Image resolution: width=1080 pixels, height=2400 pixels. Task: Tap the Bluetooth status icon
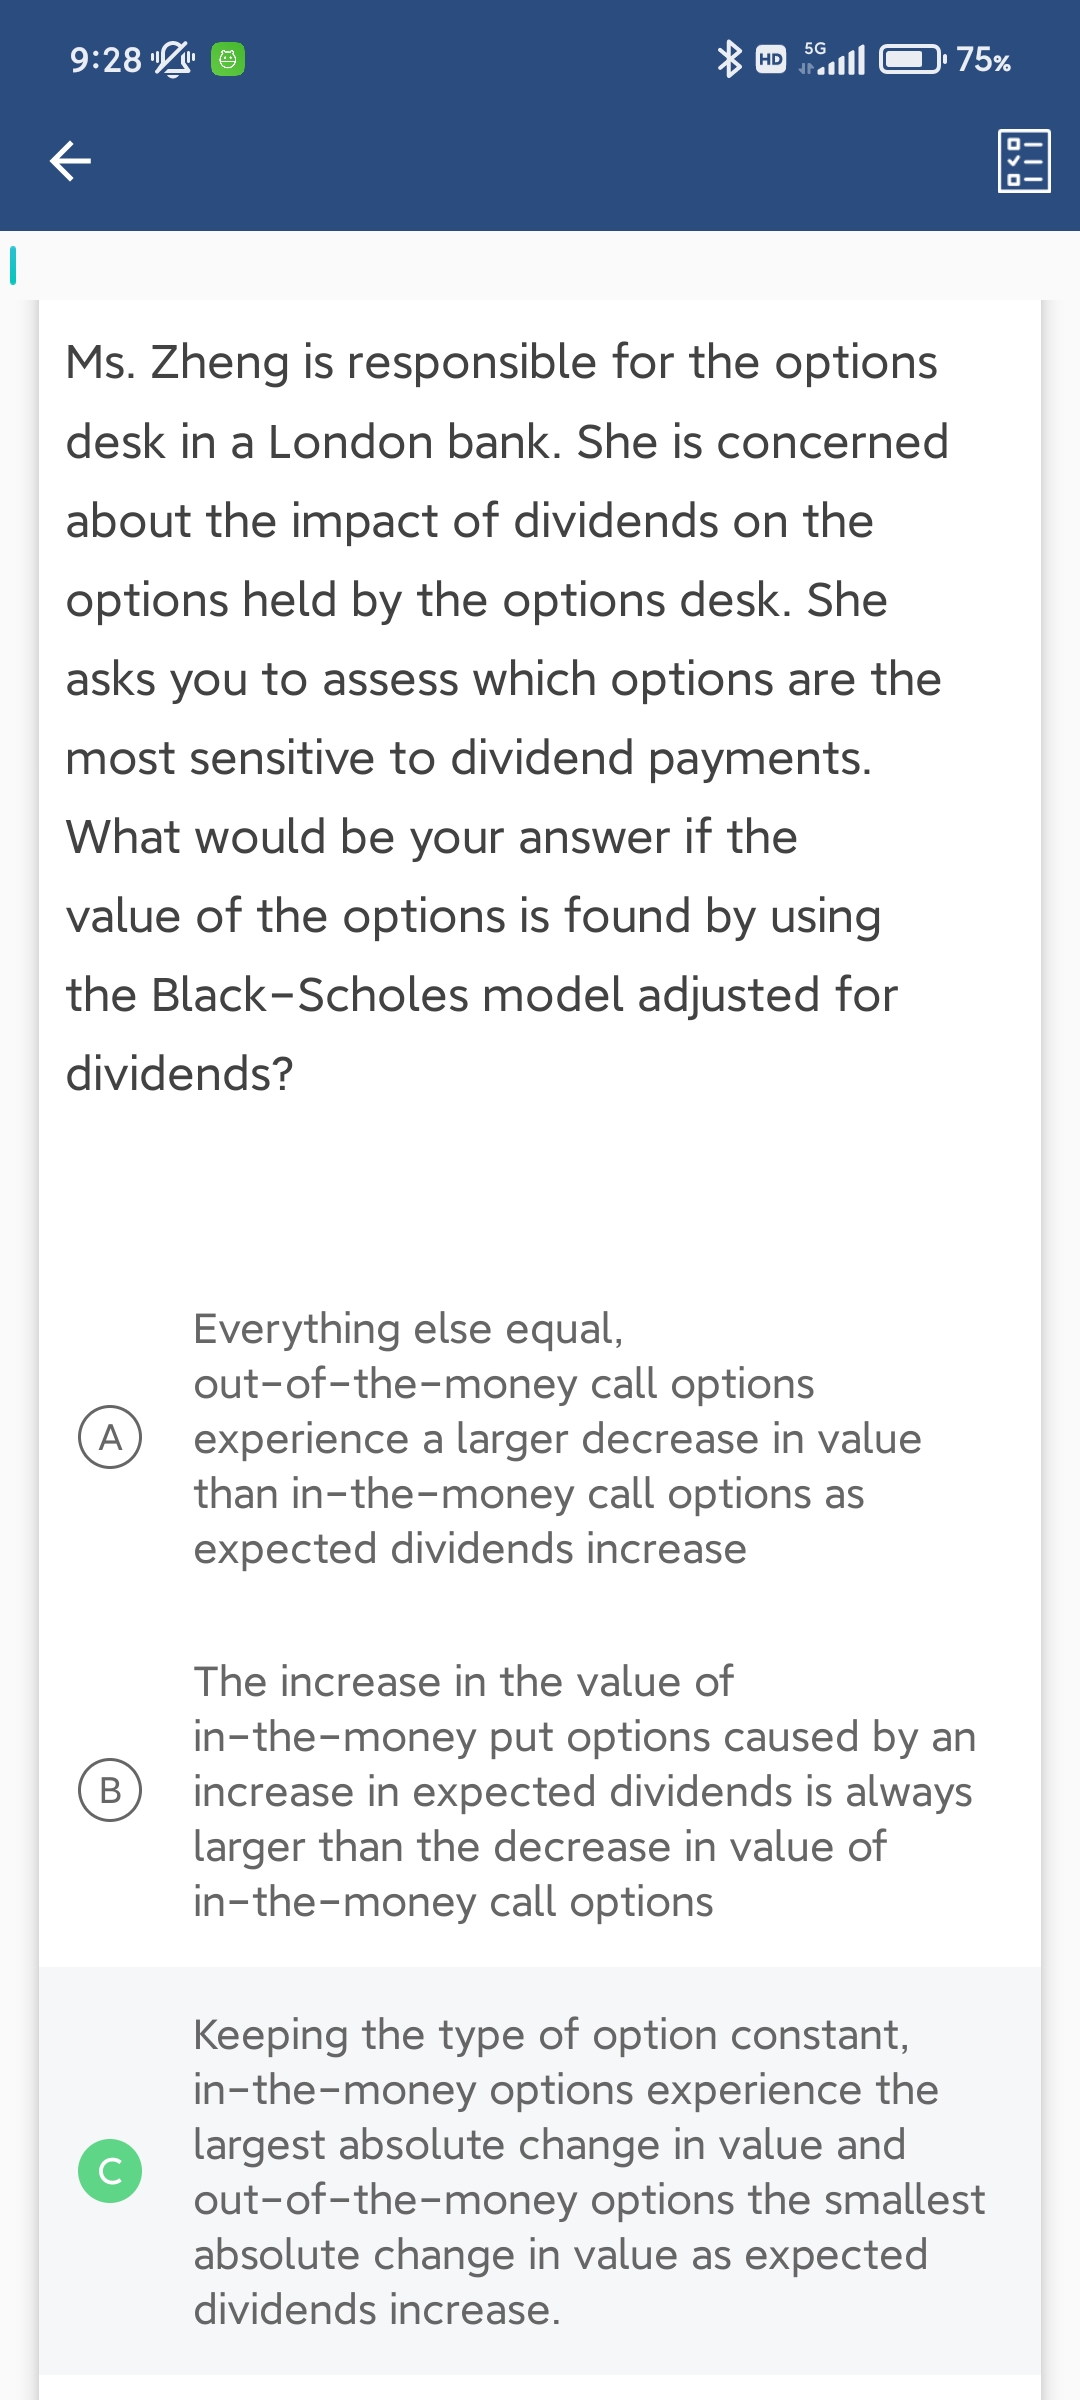pos(730,59)
